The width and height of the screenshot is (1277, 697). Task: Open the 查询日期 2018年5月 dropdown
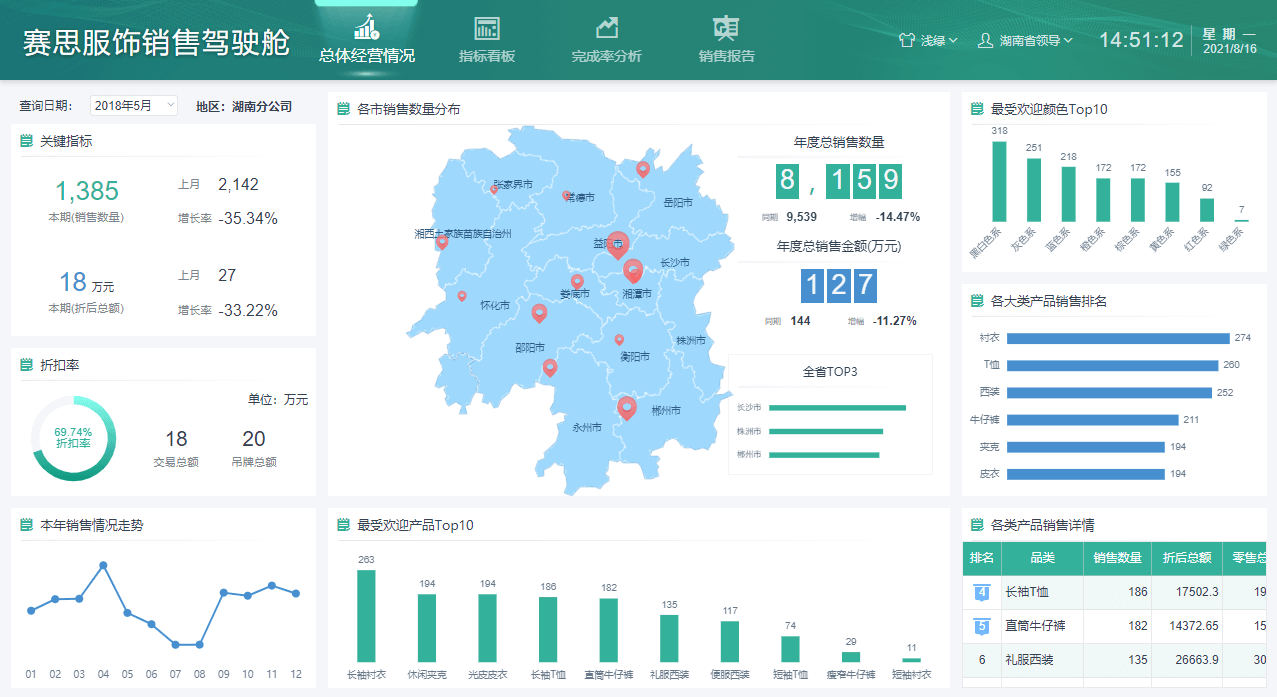134,106
